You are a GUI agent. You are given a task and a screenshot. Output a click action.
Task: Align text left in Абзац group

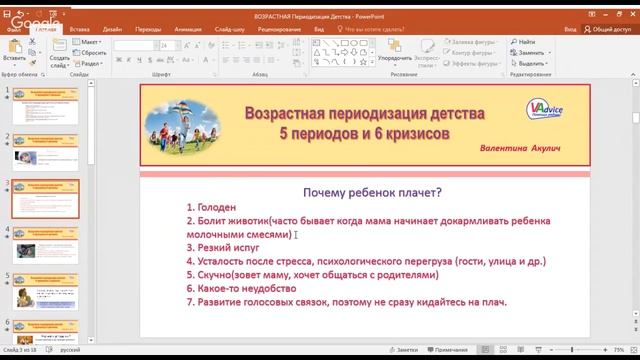click(x=226, y=60)
